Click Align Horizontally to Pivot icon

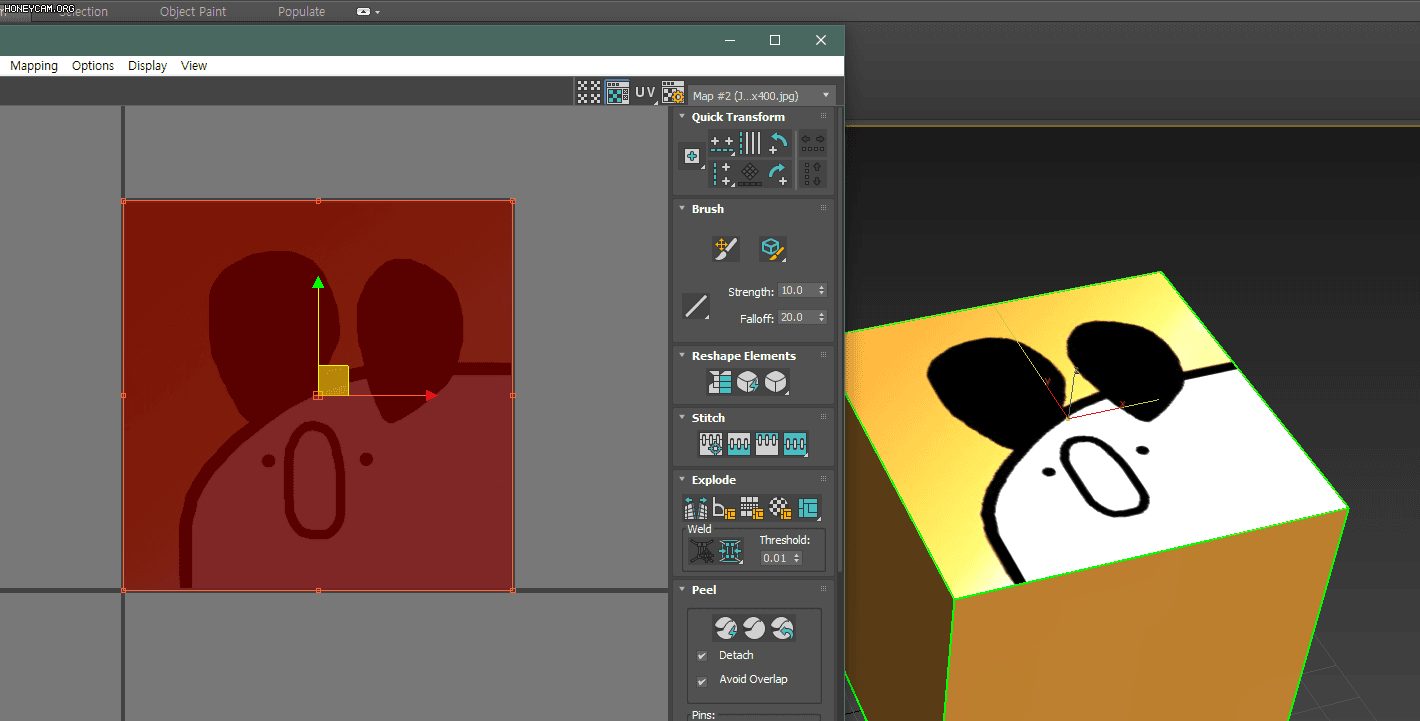(722, 144)
